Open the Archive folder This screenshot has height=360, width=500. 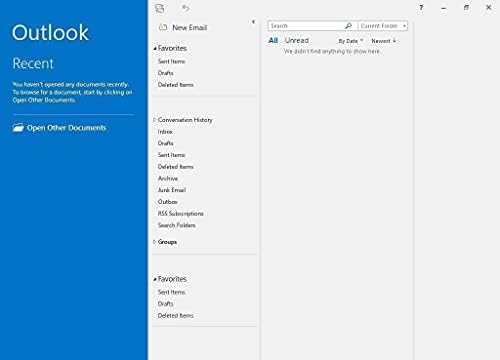coord(168,178)
